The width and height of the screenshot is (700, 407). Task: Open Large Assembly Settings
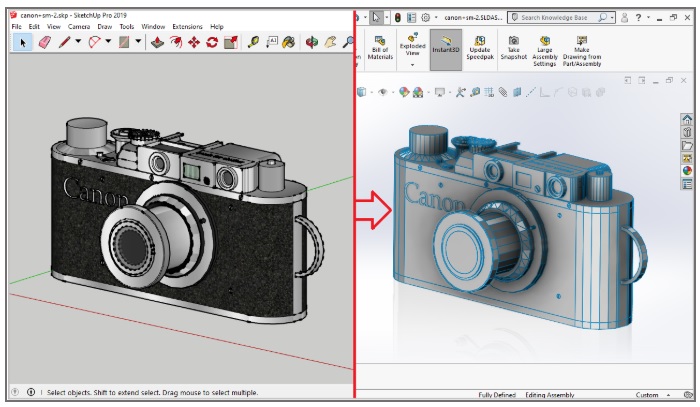click(x=545, y=51)
